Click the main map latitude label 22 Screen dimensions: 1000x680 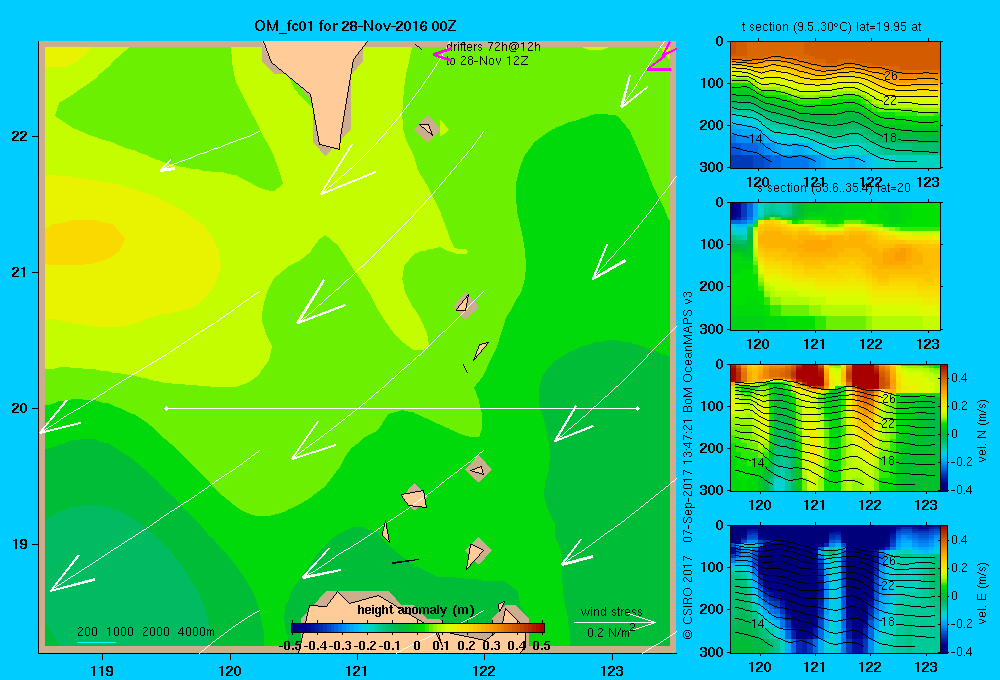(20, 136)
